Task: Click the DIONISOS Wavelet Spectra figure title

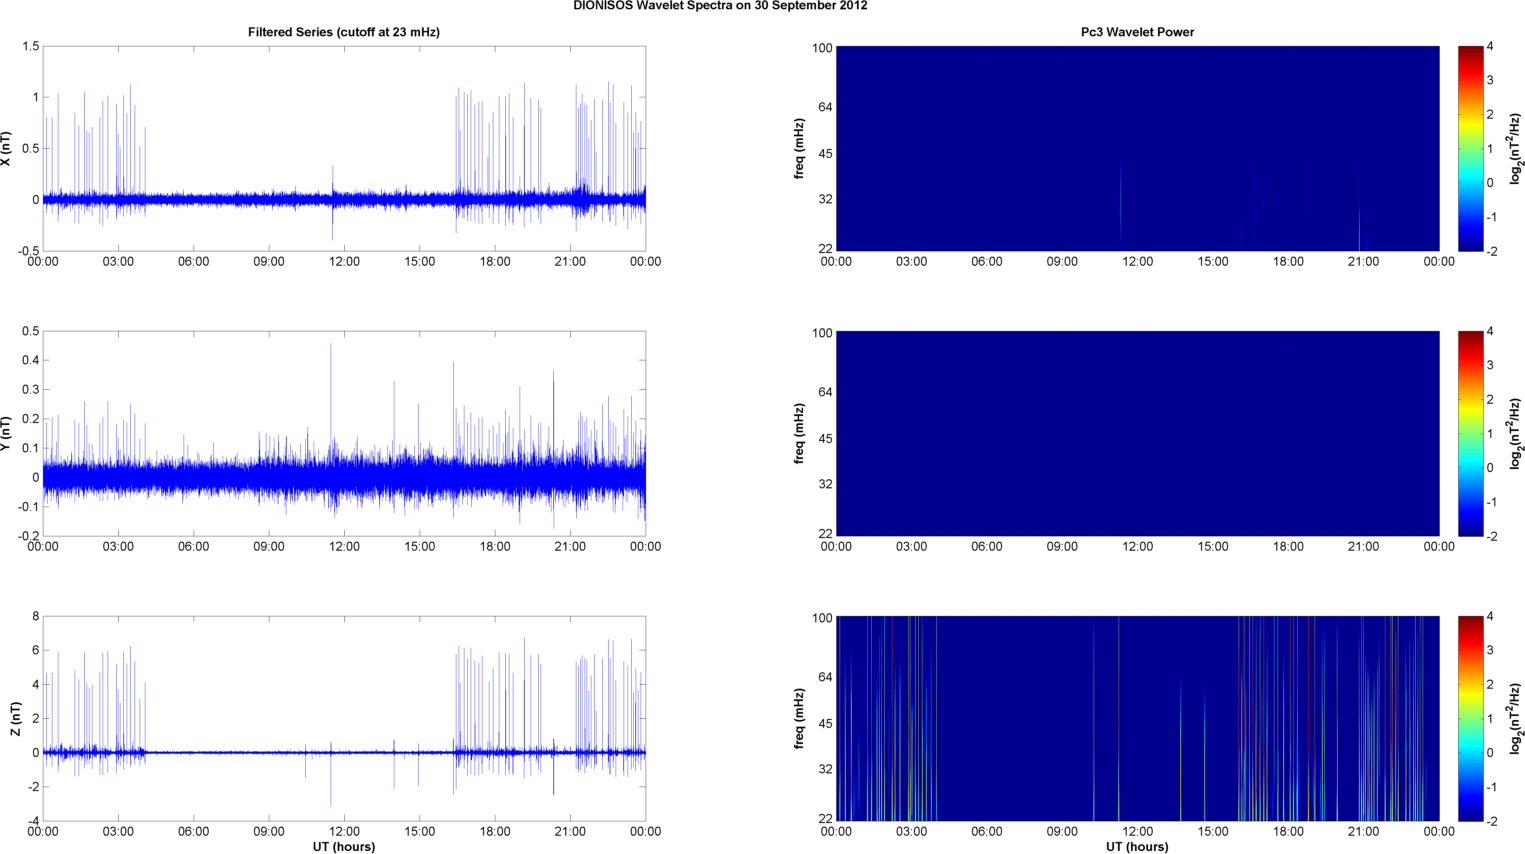Action: click(x=720, y=6)
